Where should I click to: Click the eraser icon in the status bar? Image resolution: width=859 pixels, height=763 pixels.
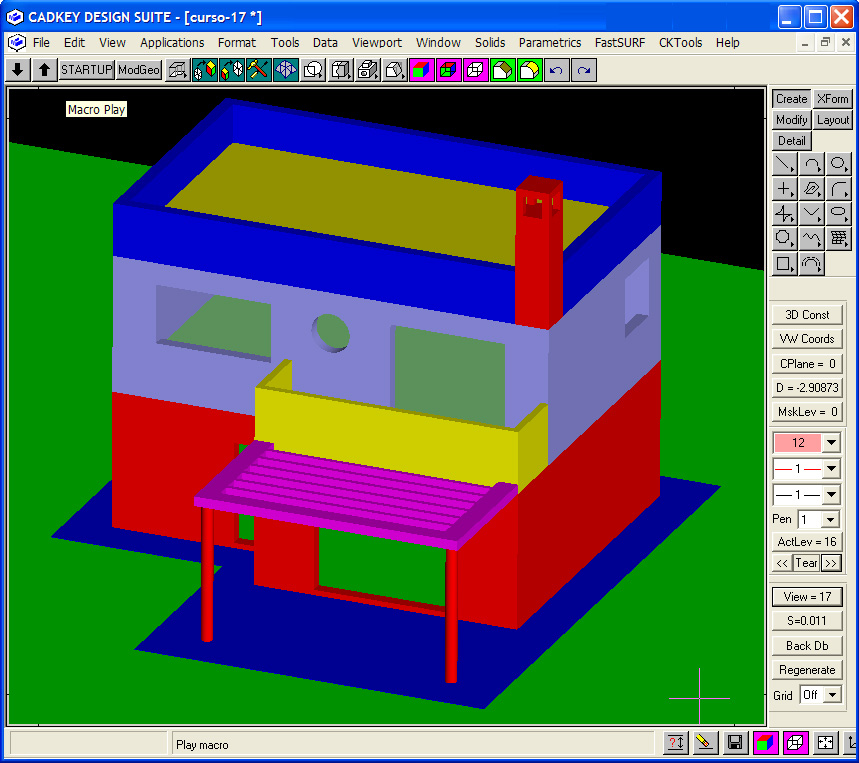(x=705, y=743)
